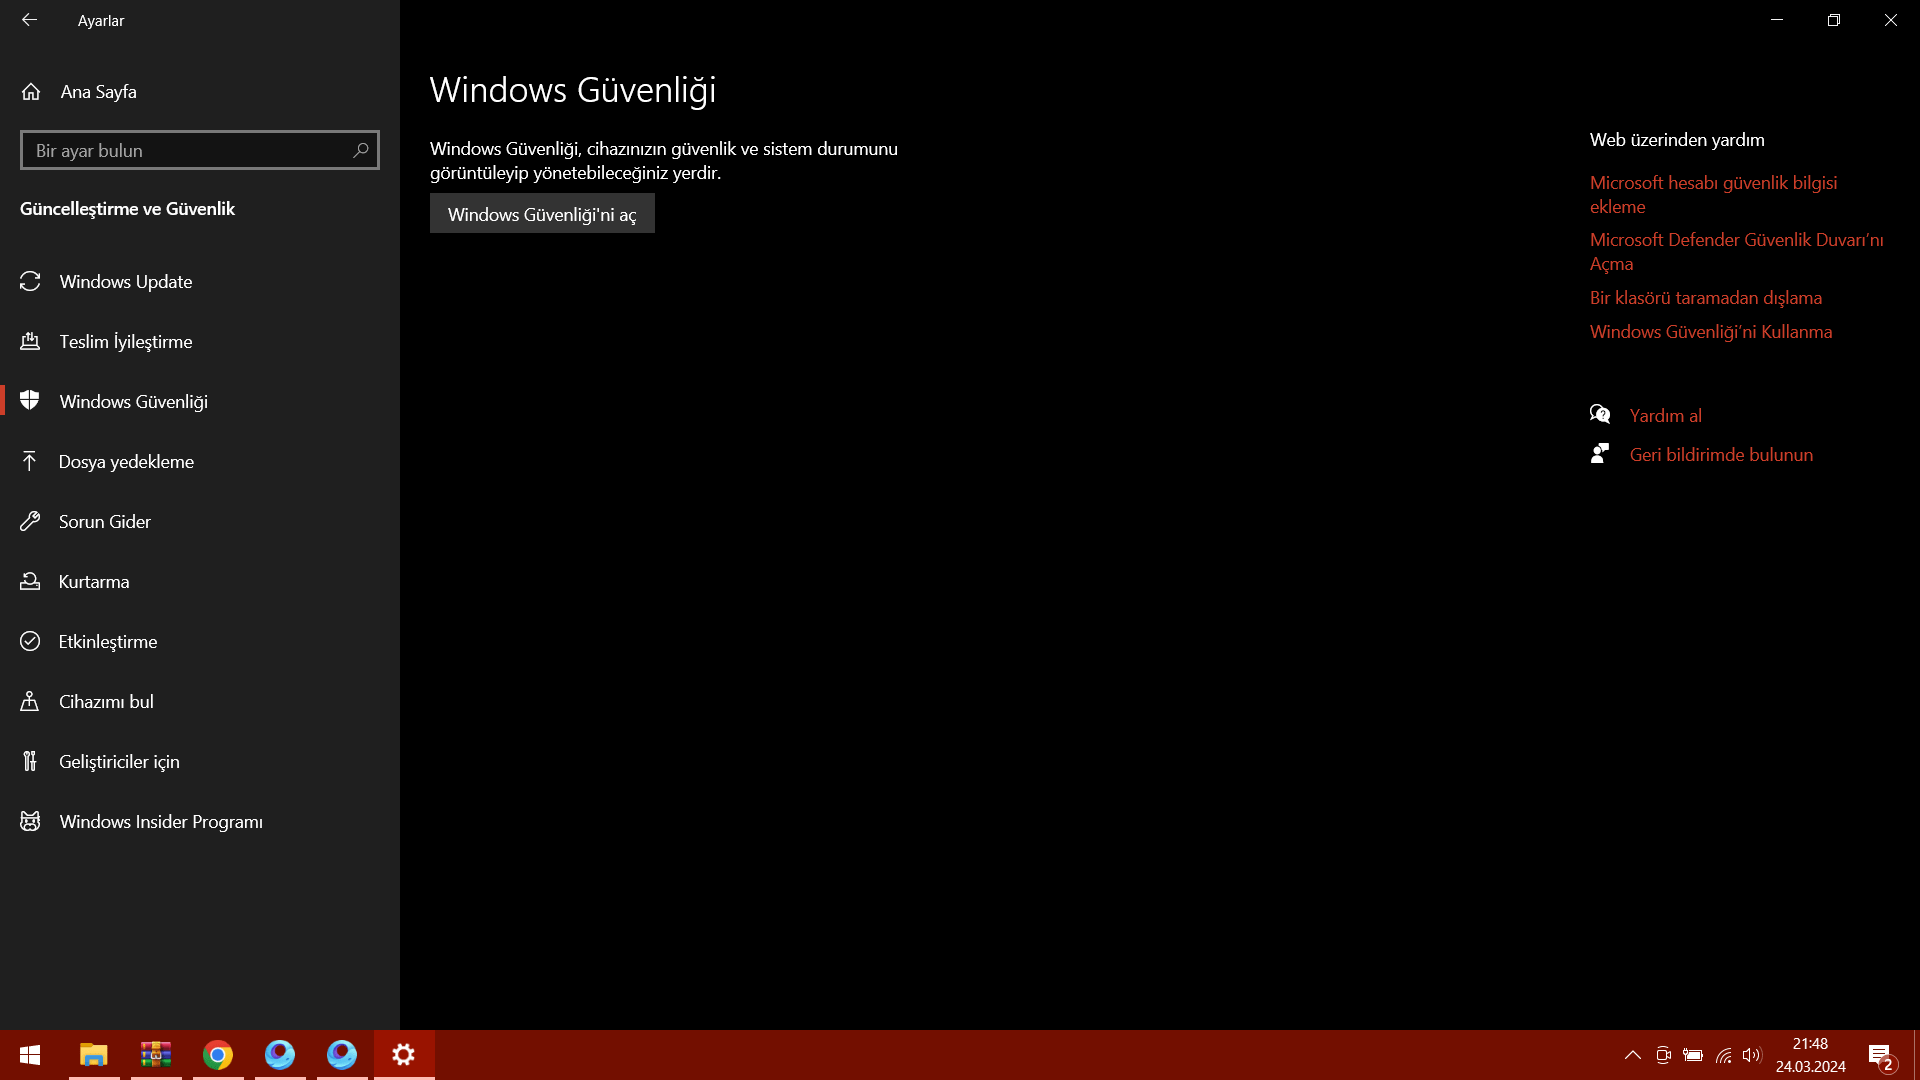Image resolution: width=1920 pixels, height=1080 pixels.
Task: Click the volume speaker tray icon
Action: 1752,1055
